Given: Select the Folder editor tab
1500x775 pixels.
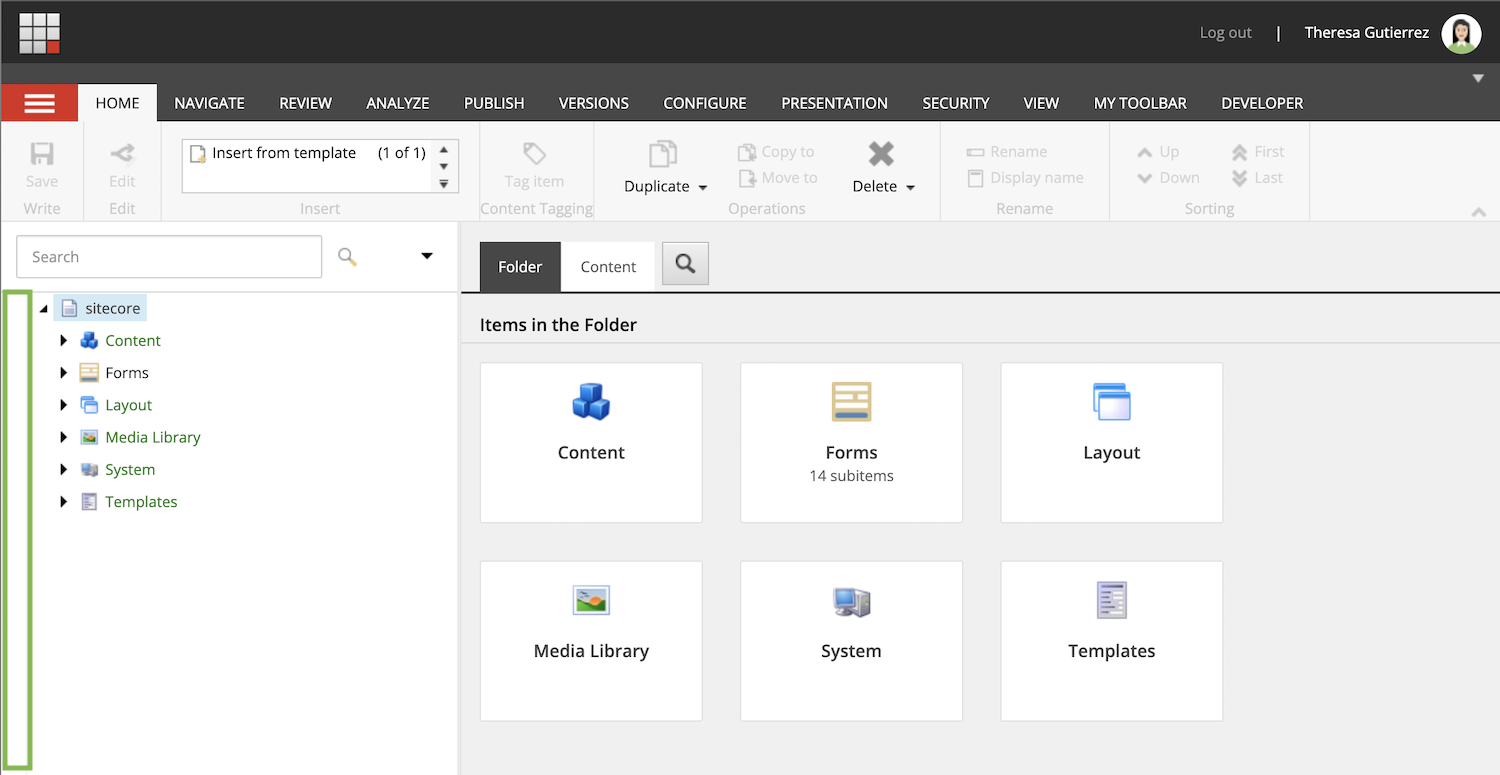Looking at the screenshot, I should 520,267.
